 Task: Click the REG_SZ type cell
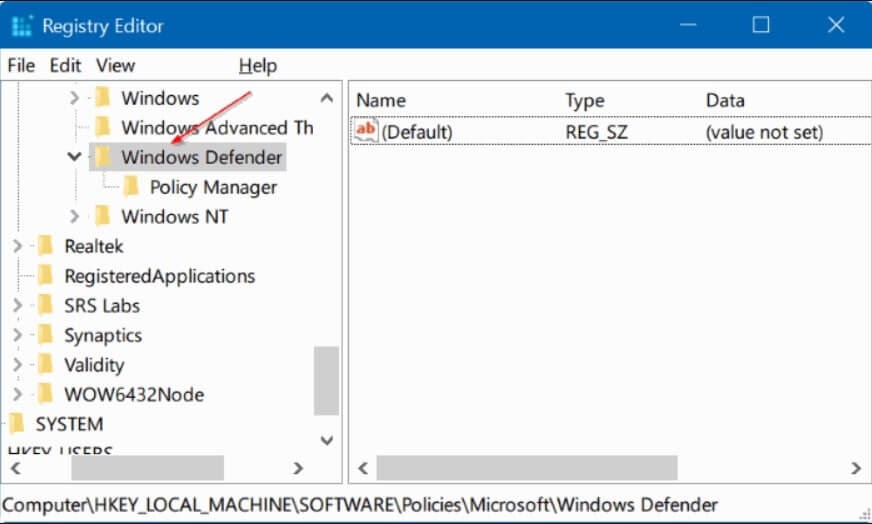click(x=596, y=132)
